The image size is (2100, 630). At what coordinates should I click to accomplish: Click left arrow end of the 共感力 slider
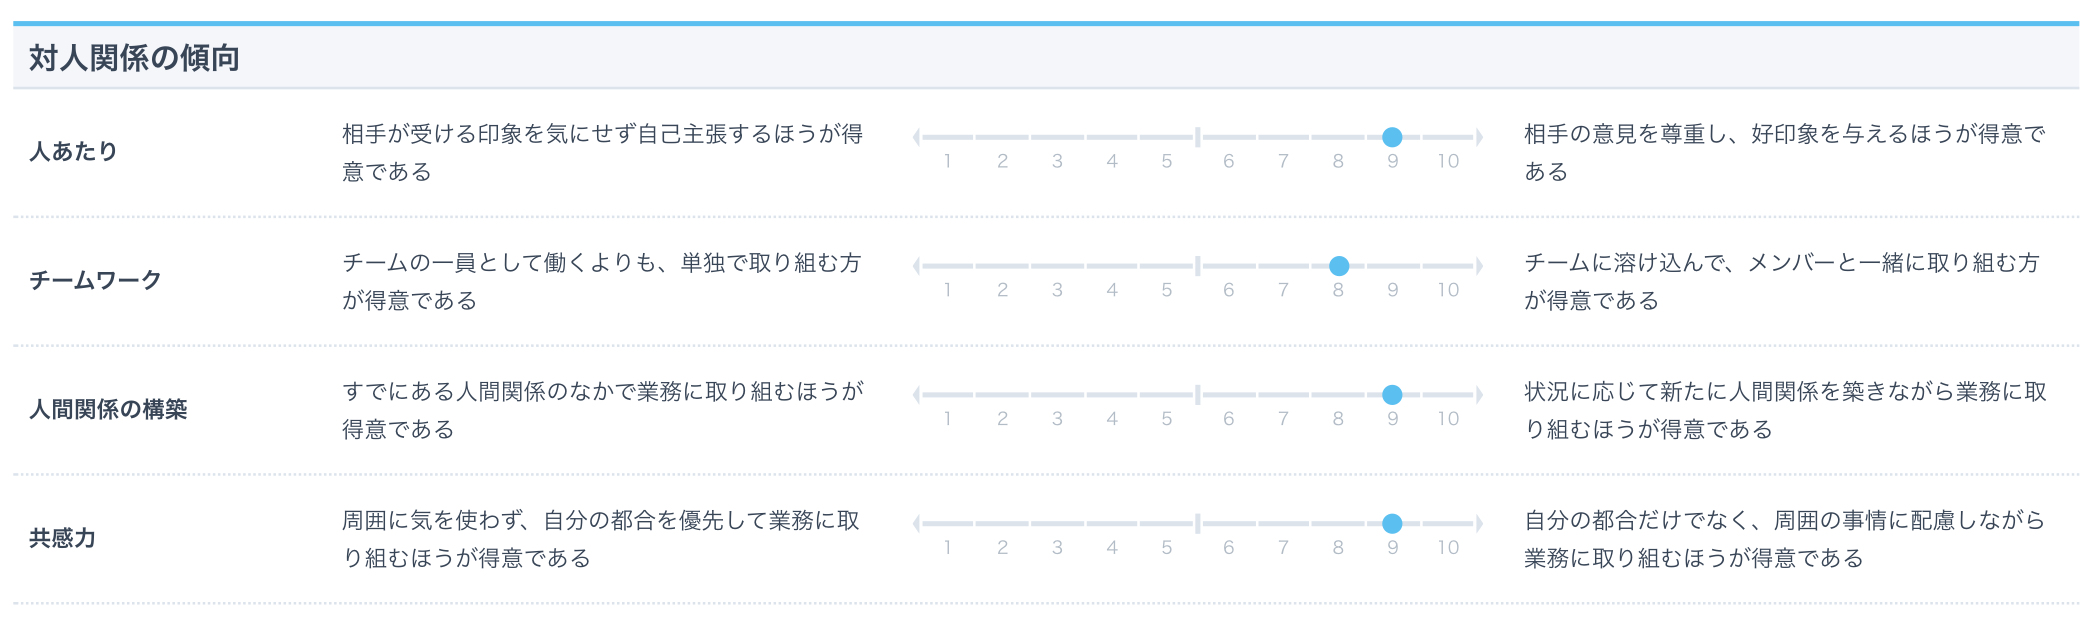click(x=917, y=523)
